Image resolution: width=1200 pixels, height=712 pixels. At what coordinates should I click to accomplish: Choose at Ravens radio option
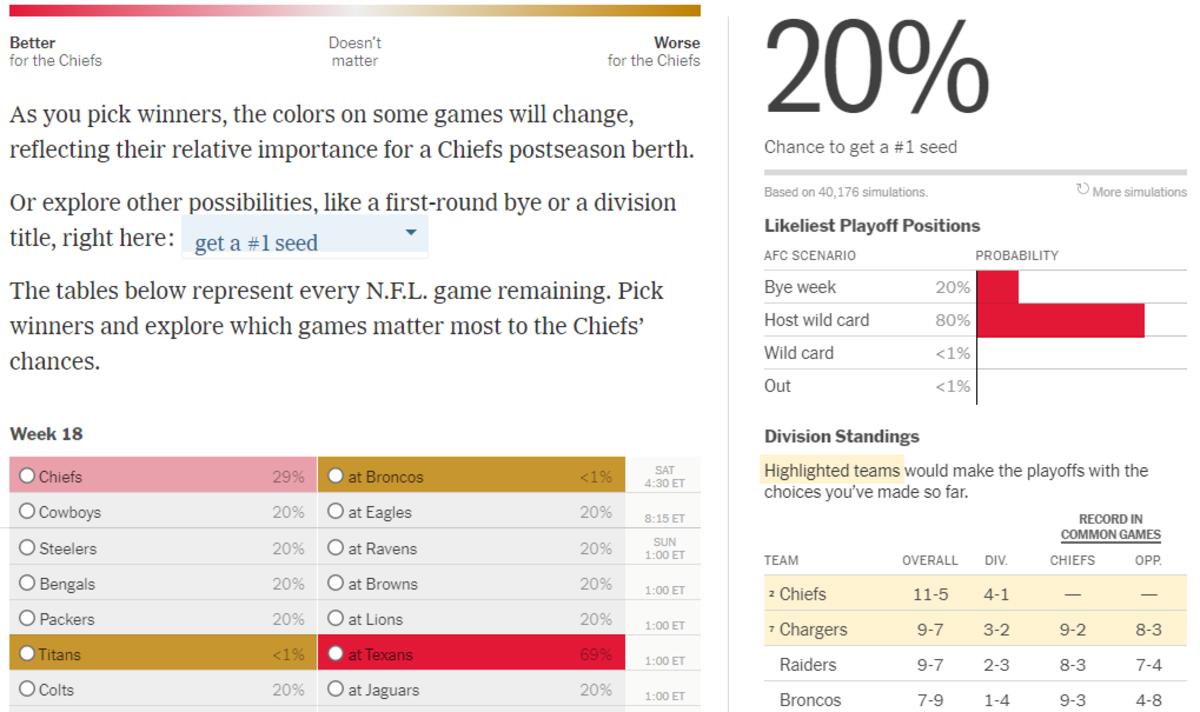pyautogui.click(x=336, y=548)
